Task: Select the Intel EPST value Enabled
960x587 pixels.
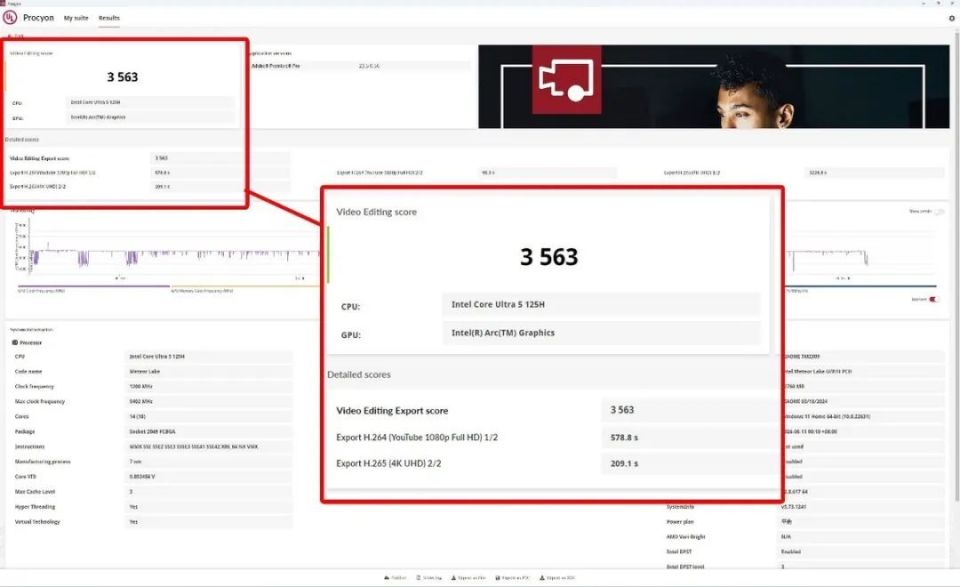Action: [x=861, y=552]
